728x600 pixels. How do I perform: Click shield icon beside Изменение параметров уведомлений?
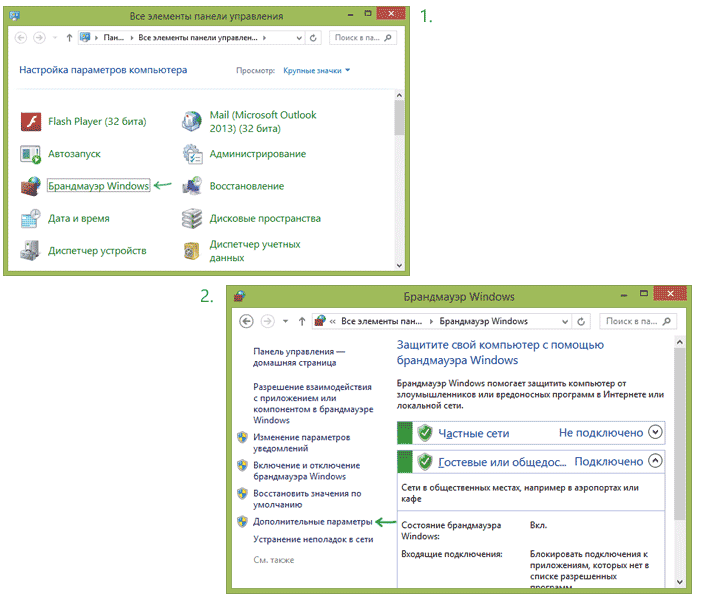pyautogui.click(x=242, y=437)
